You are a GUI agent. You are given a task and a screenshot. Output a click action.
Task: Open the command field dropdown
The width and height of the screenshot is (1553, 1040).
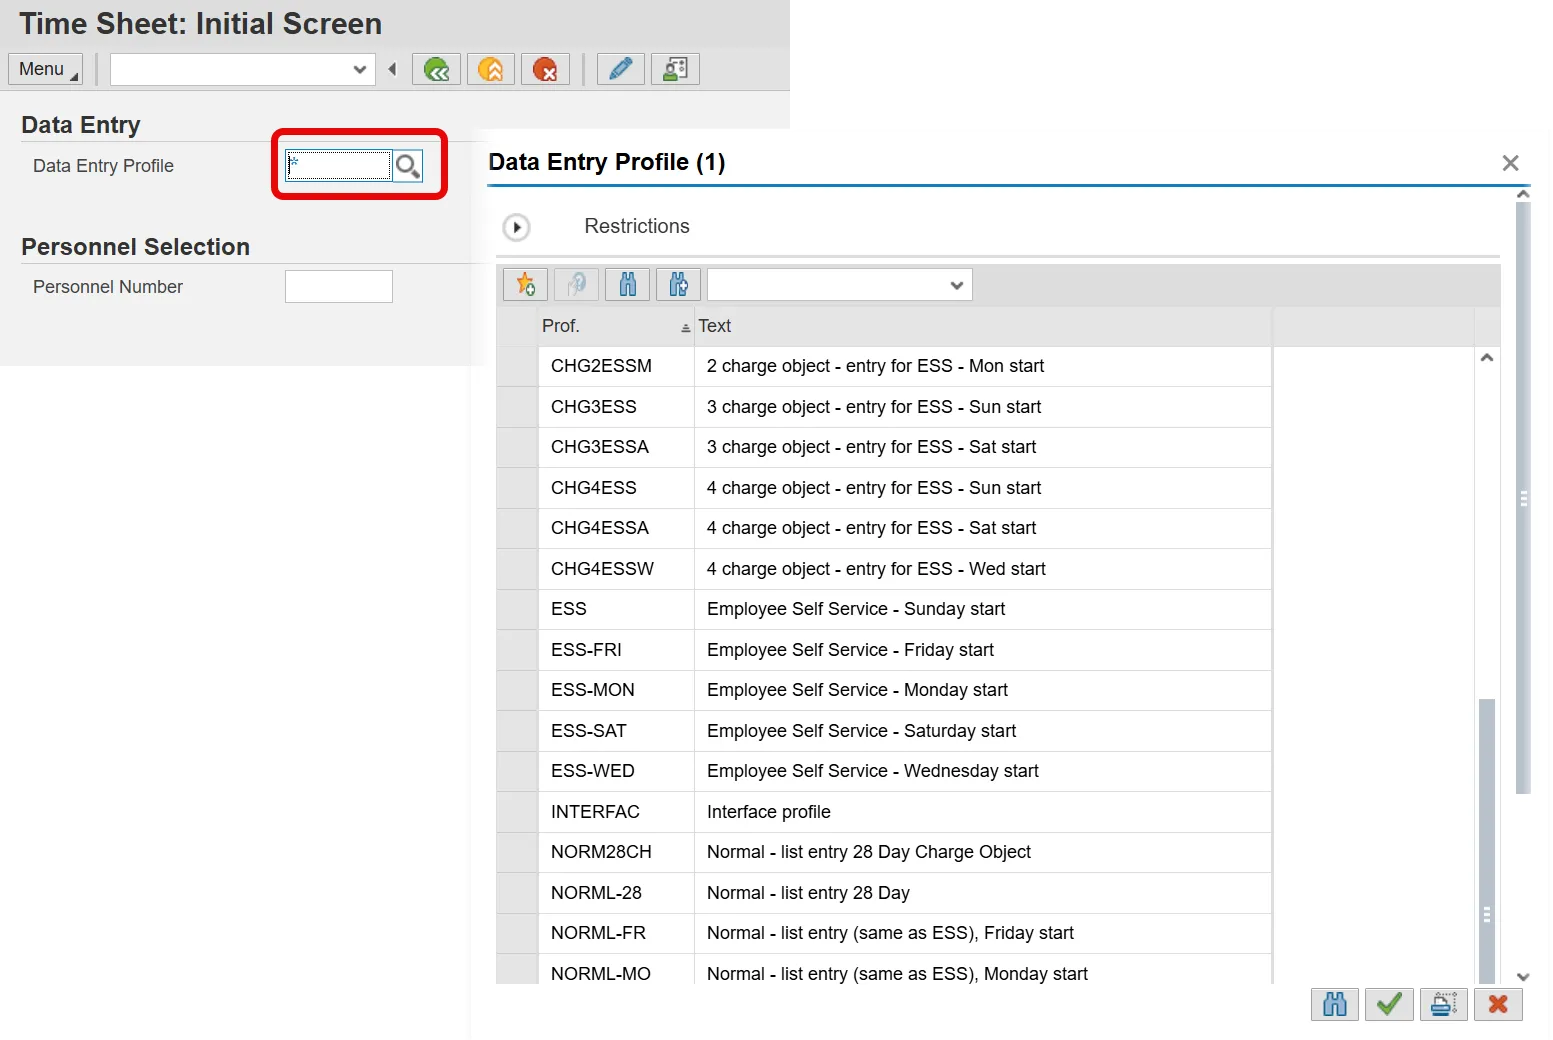[360, 69]
